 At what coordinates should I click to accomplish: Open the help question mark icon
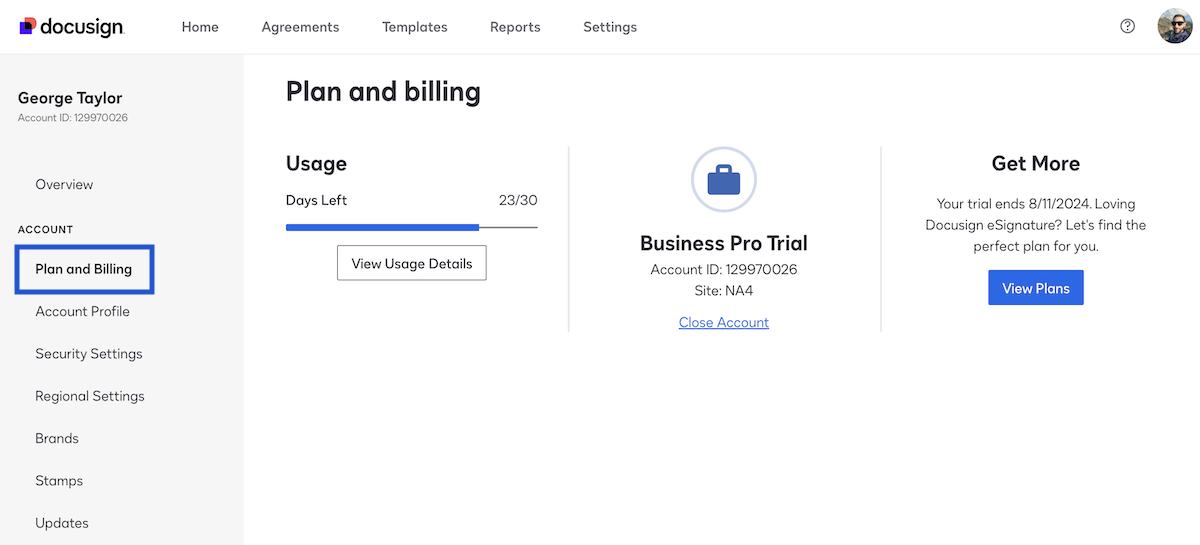click(x=1128, y=27)
